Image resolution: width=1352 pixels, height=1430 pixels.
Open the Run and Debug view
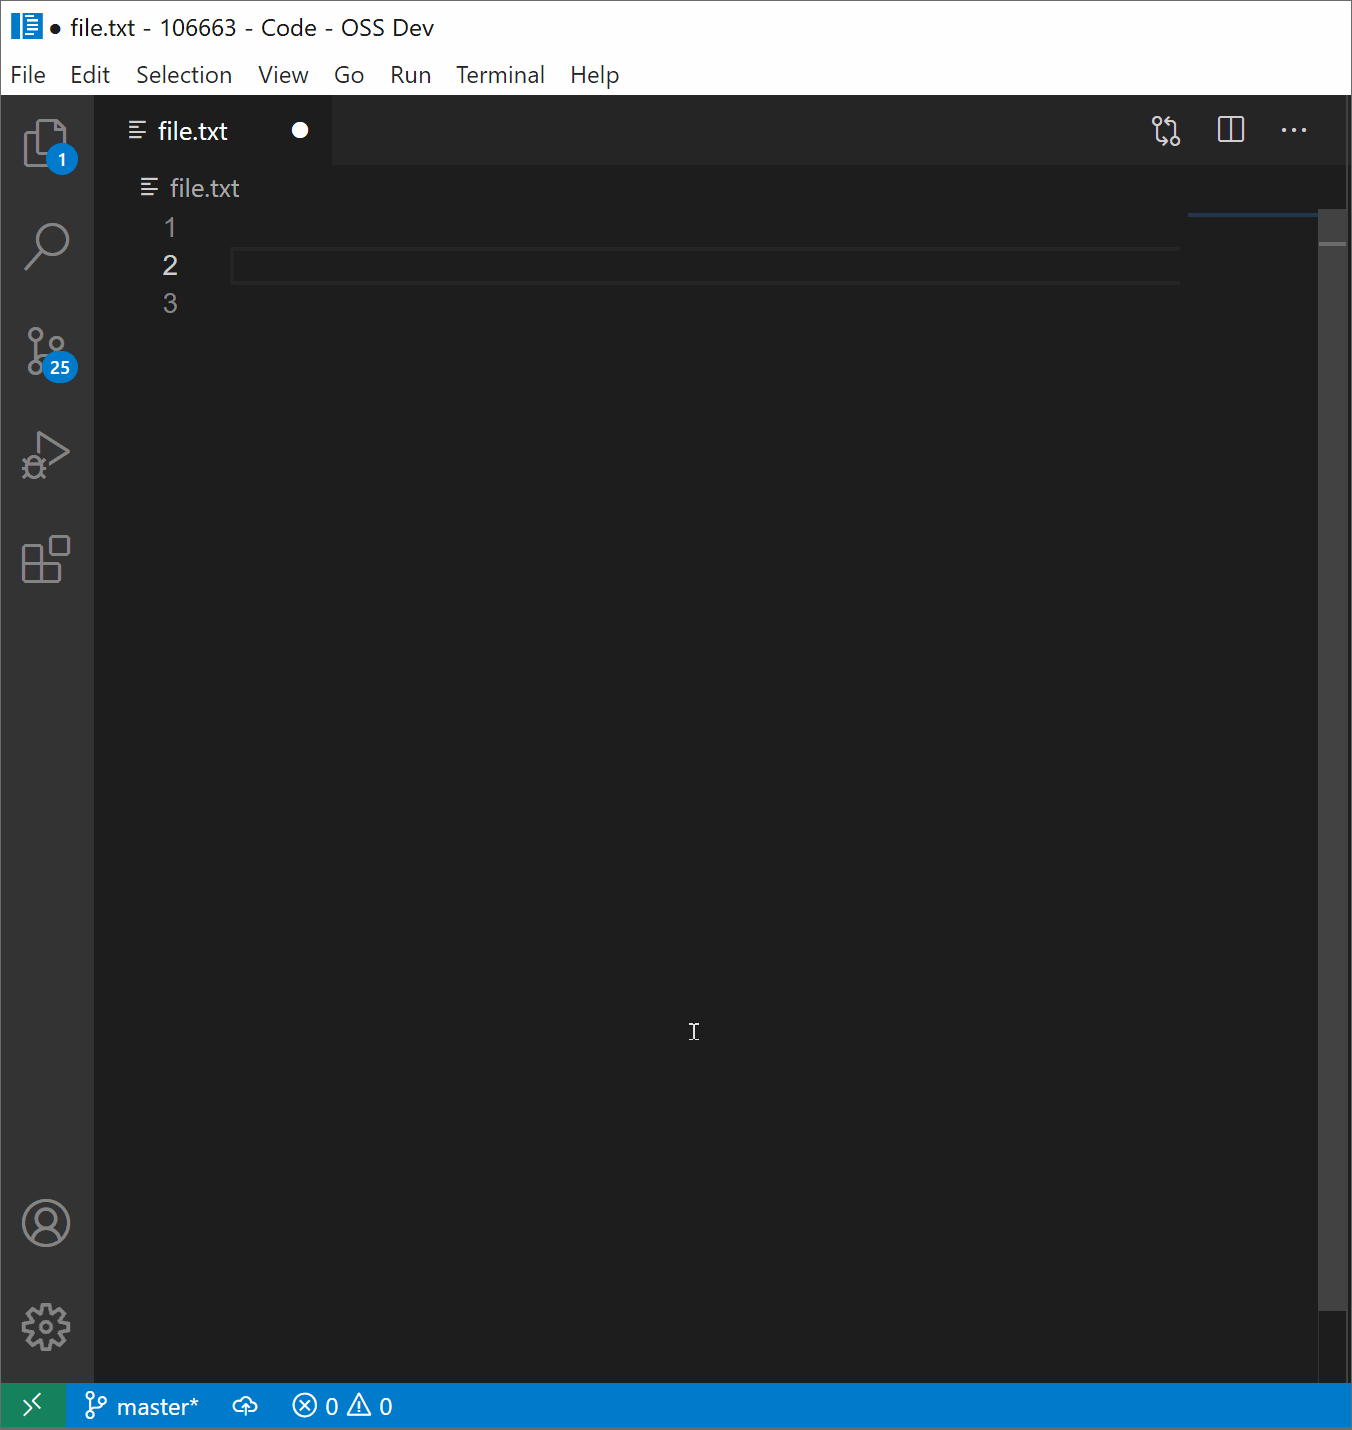tap(46, 455)
